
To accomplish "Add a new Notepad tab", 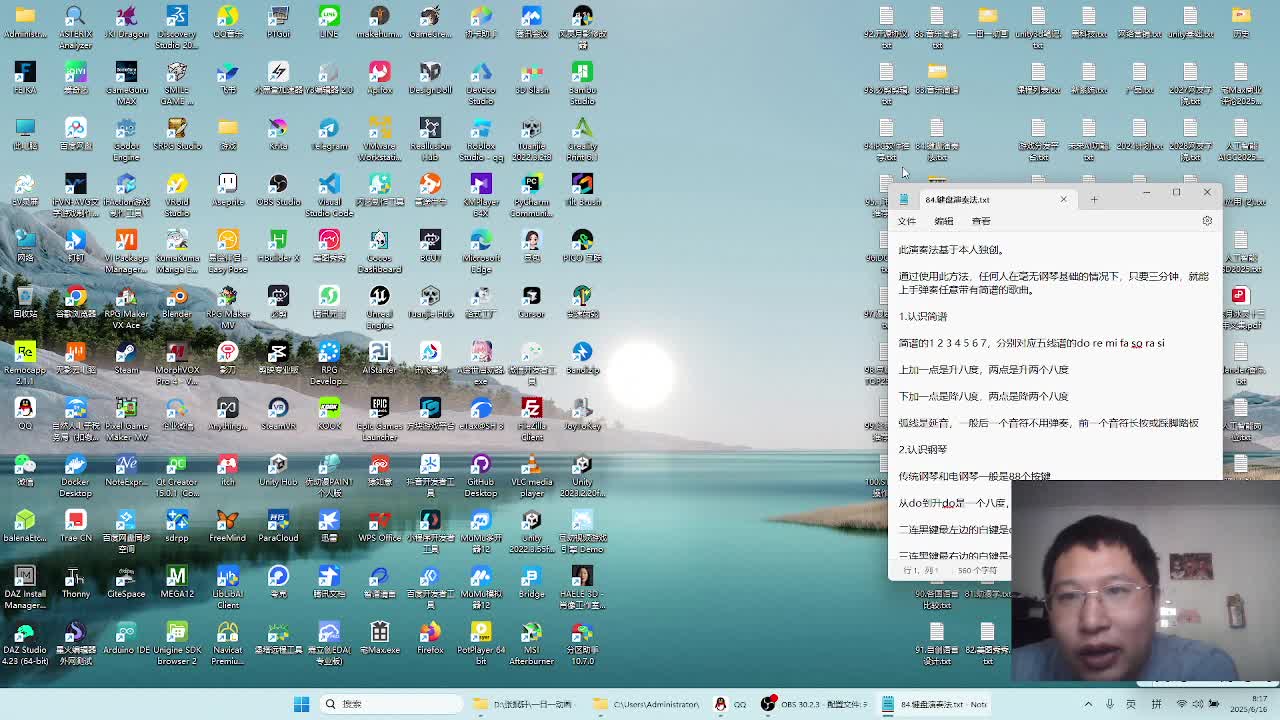I will tap(1094, 200).
